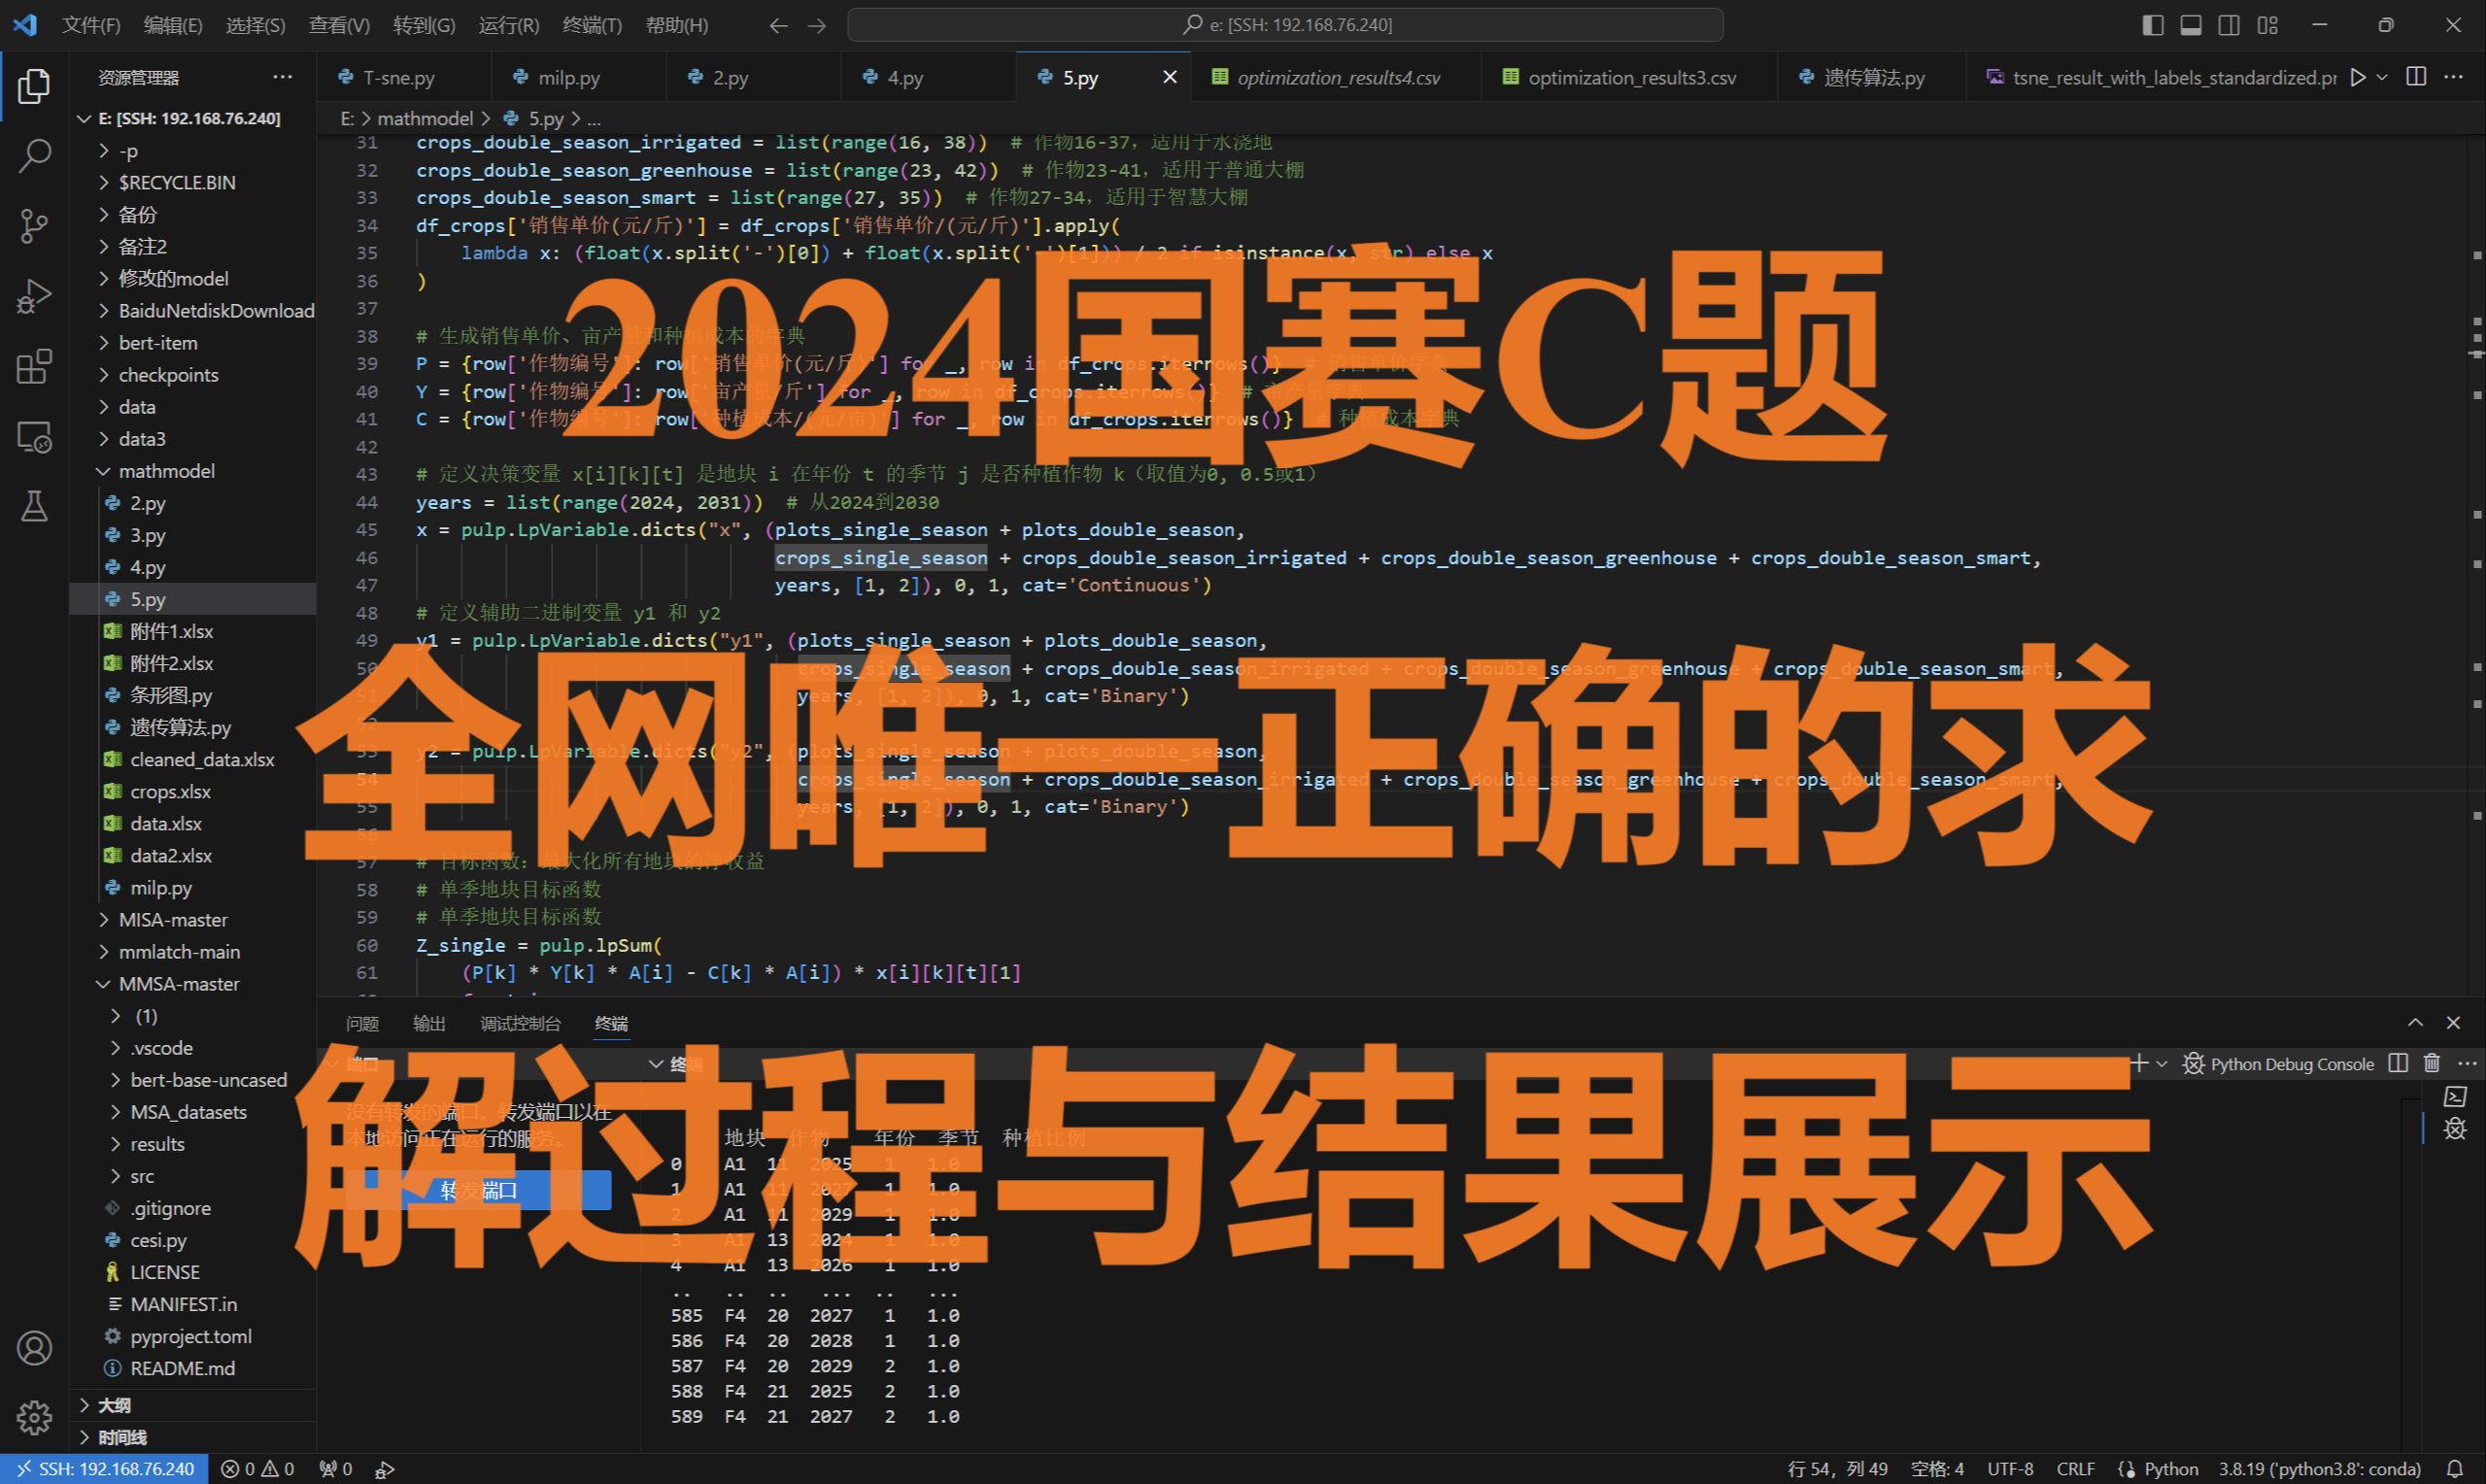Screen dimensions: 2486x1484
Task: Open Explorer views and more actions ellipsis
Action: pyautogui.click(x=282, y=77)
